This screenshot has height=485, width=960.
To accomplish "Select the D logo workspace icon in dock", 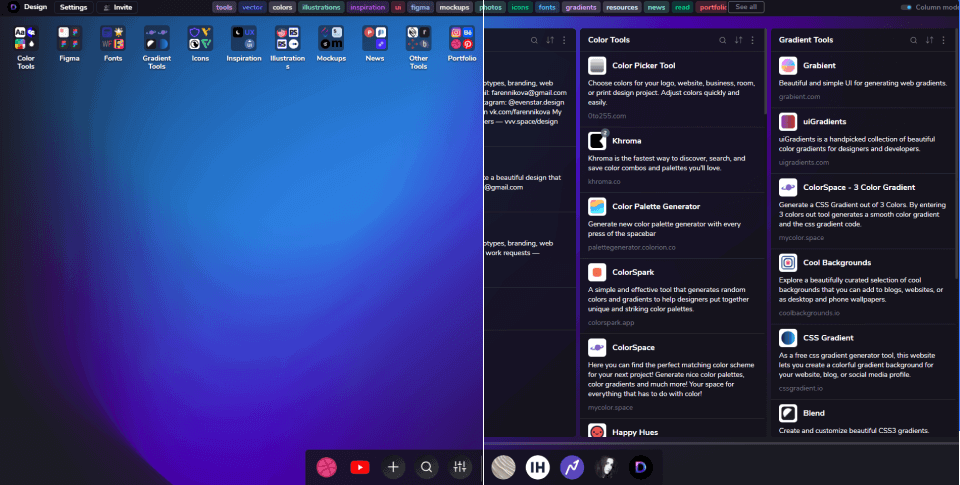I will pos(640,468).
